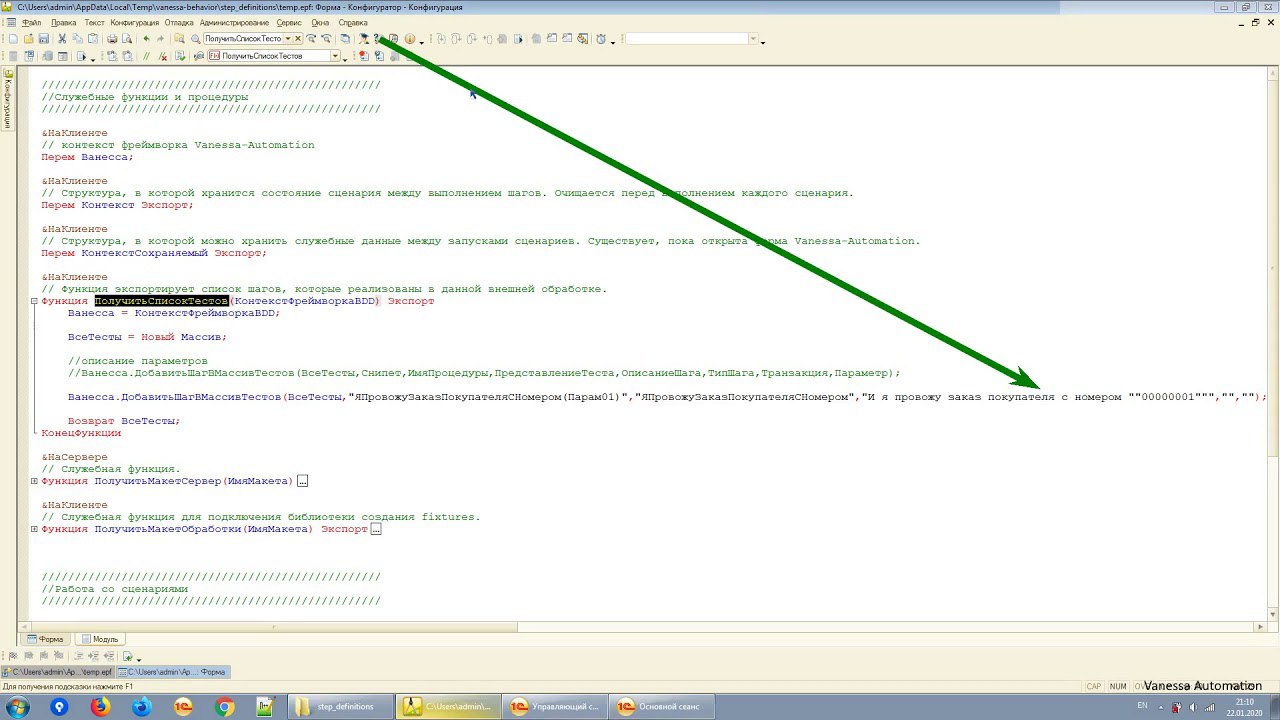Click the first bookmark flag icon in bottom toolbar
The height and width of the screenshot is (720, 1280).
pos(12,656)
